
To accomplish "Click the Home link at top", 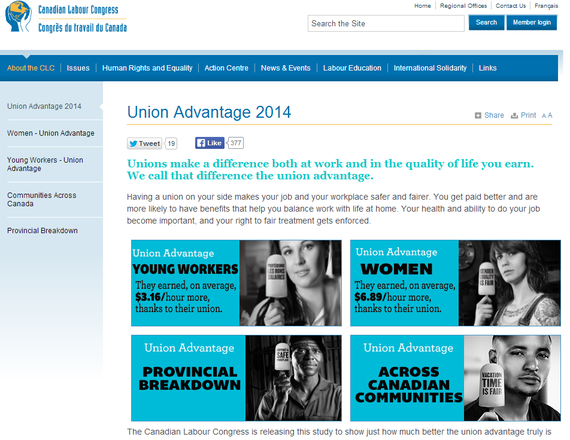I will [422, 6].
